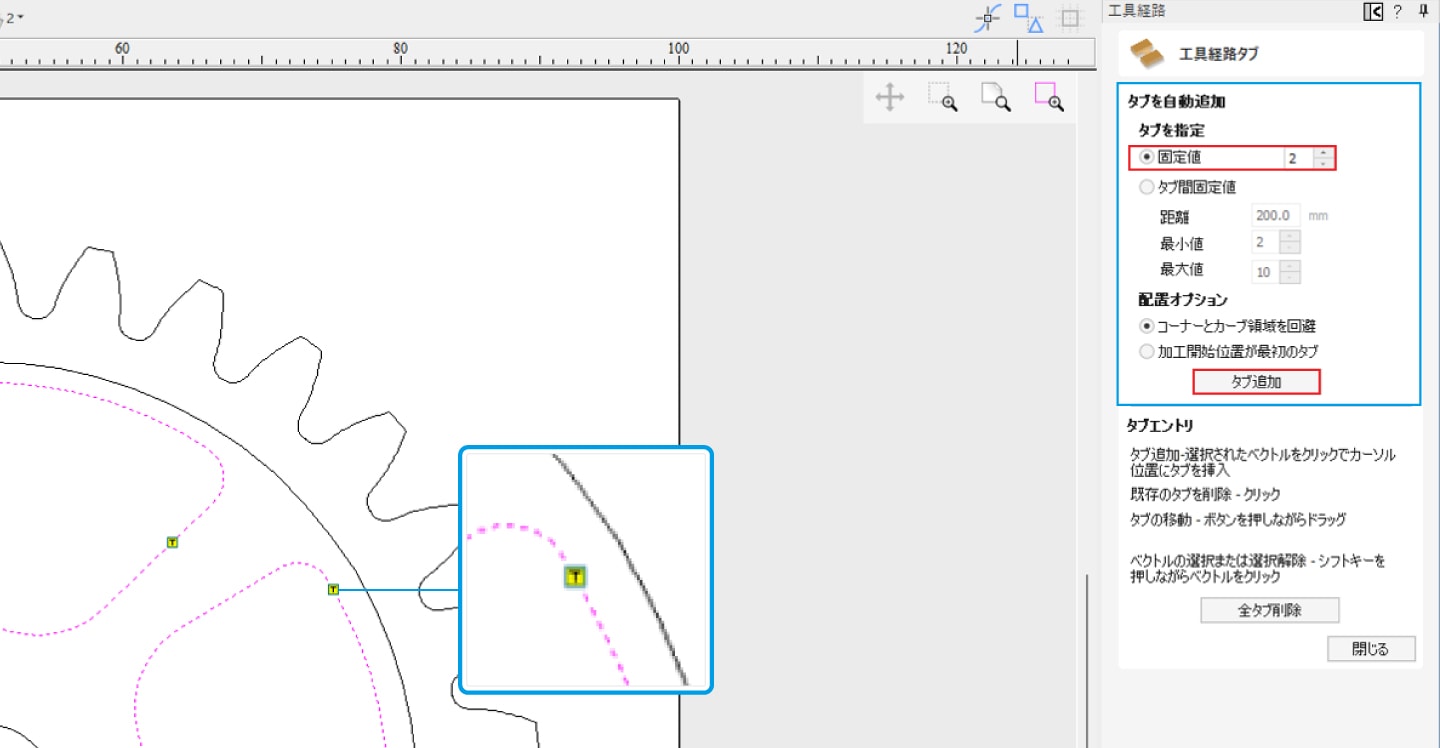Click the grid snapping icon

point(1070,18)
